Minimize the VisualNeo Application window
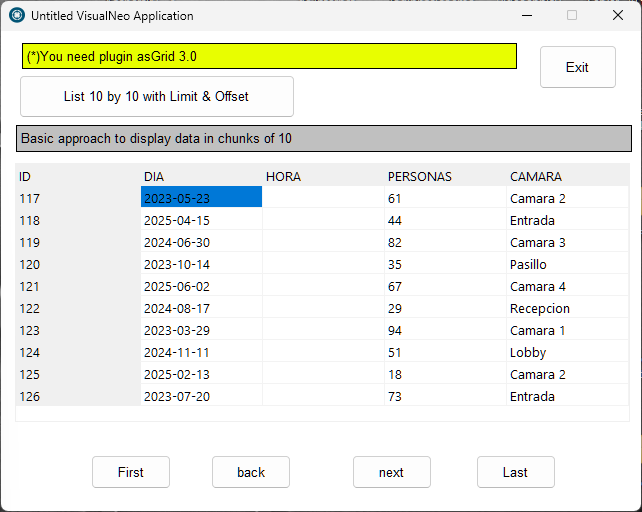642x512 pixels. pyautogui.click(x=527, y=16)
